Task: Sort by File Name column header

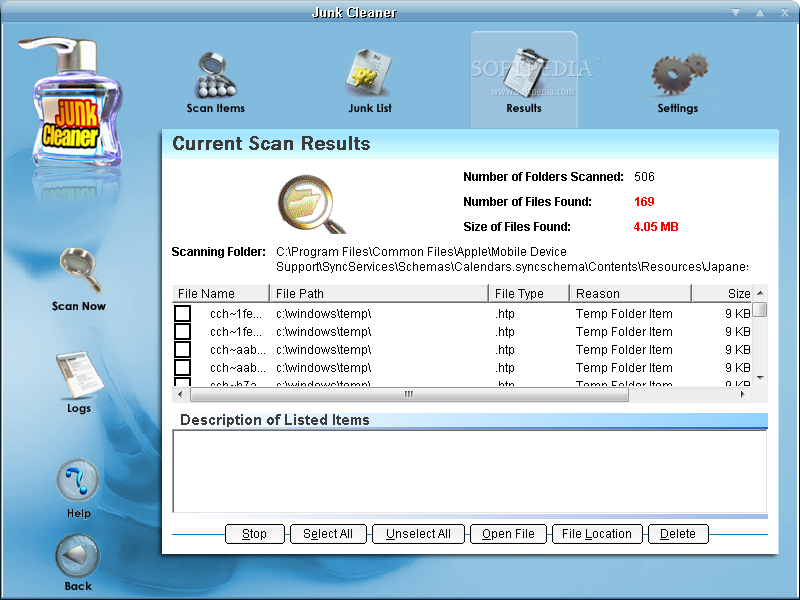Action: tap(221, 293)
